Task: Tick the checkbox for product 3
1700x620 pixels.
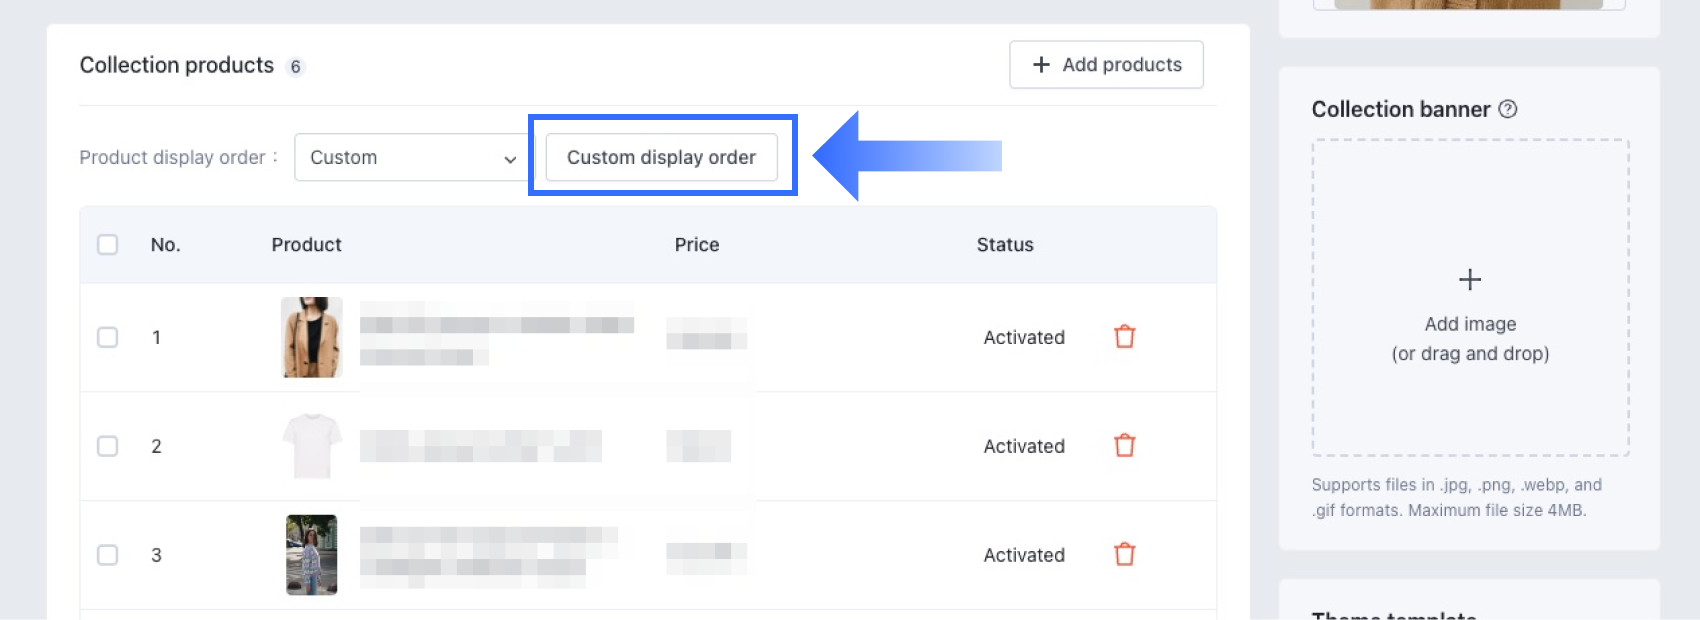Action: (108, 555)
